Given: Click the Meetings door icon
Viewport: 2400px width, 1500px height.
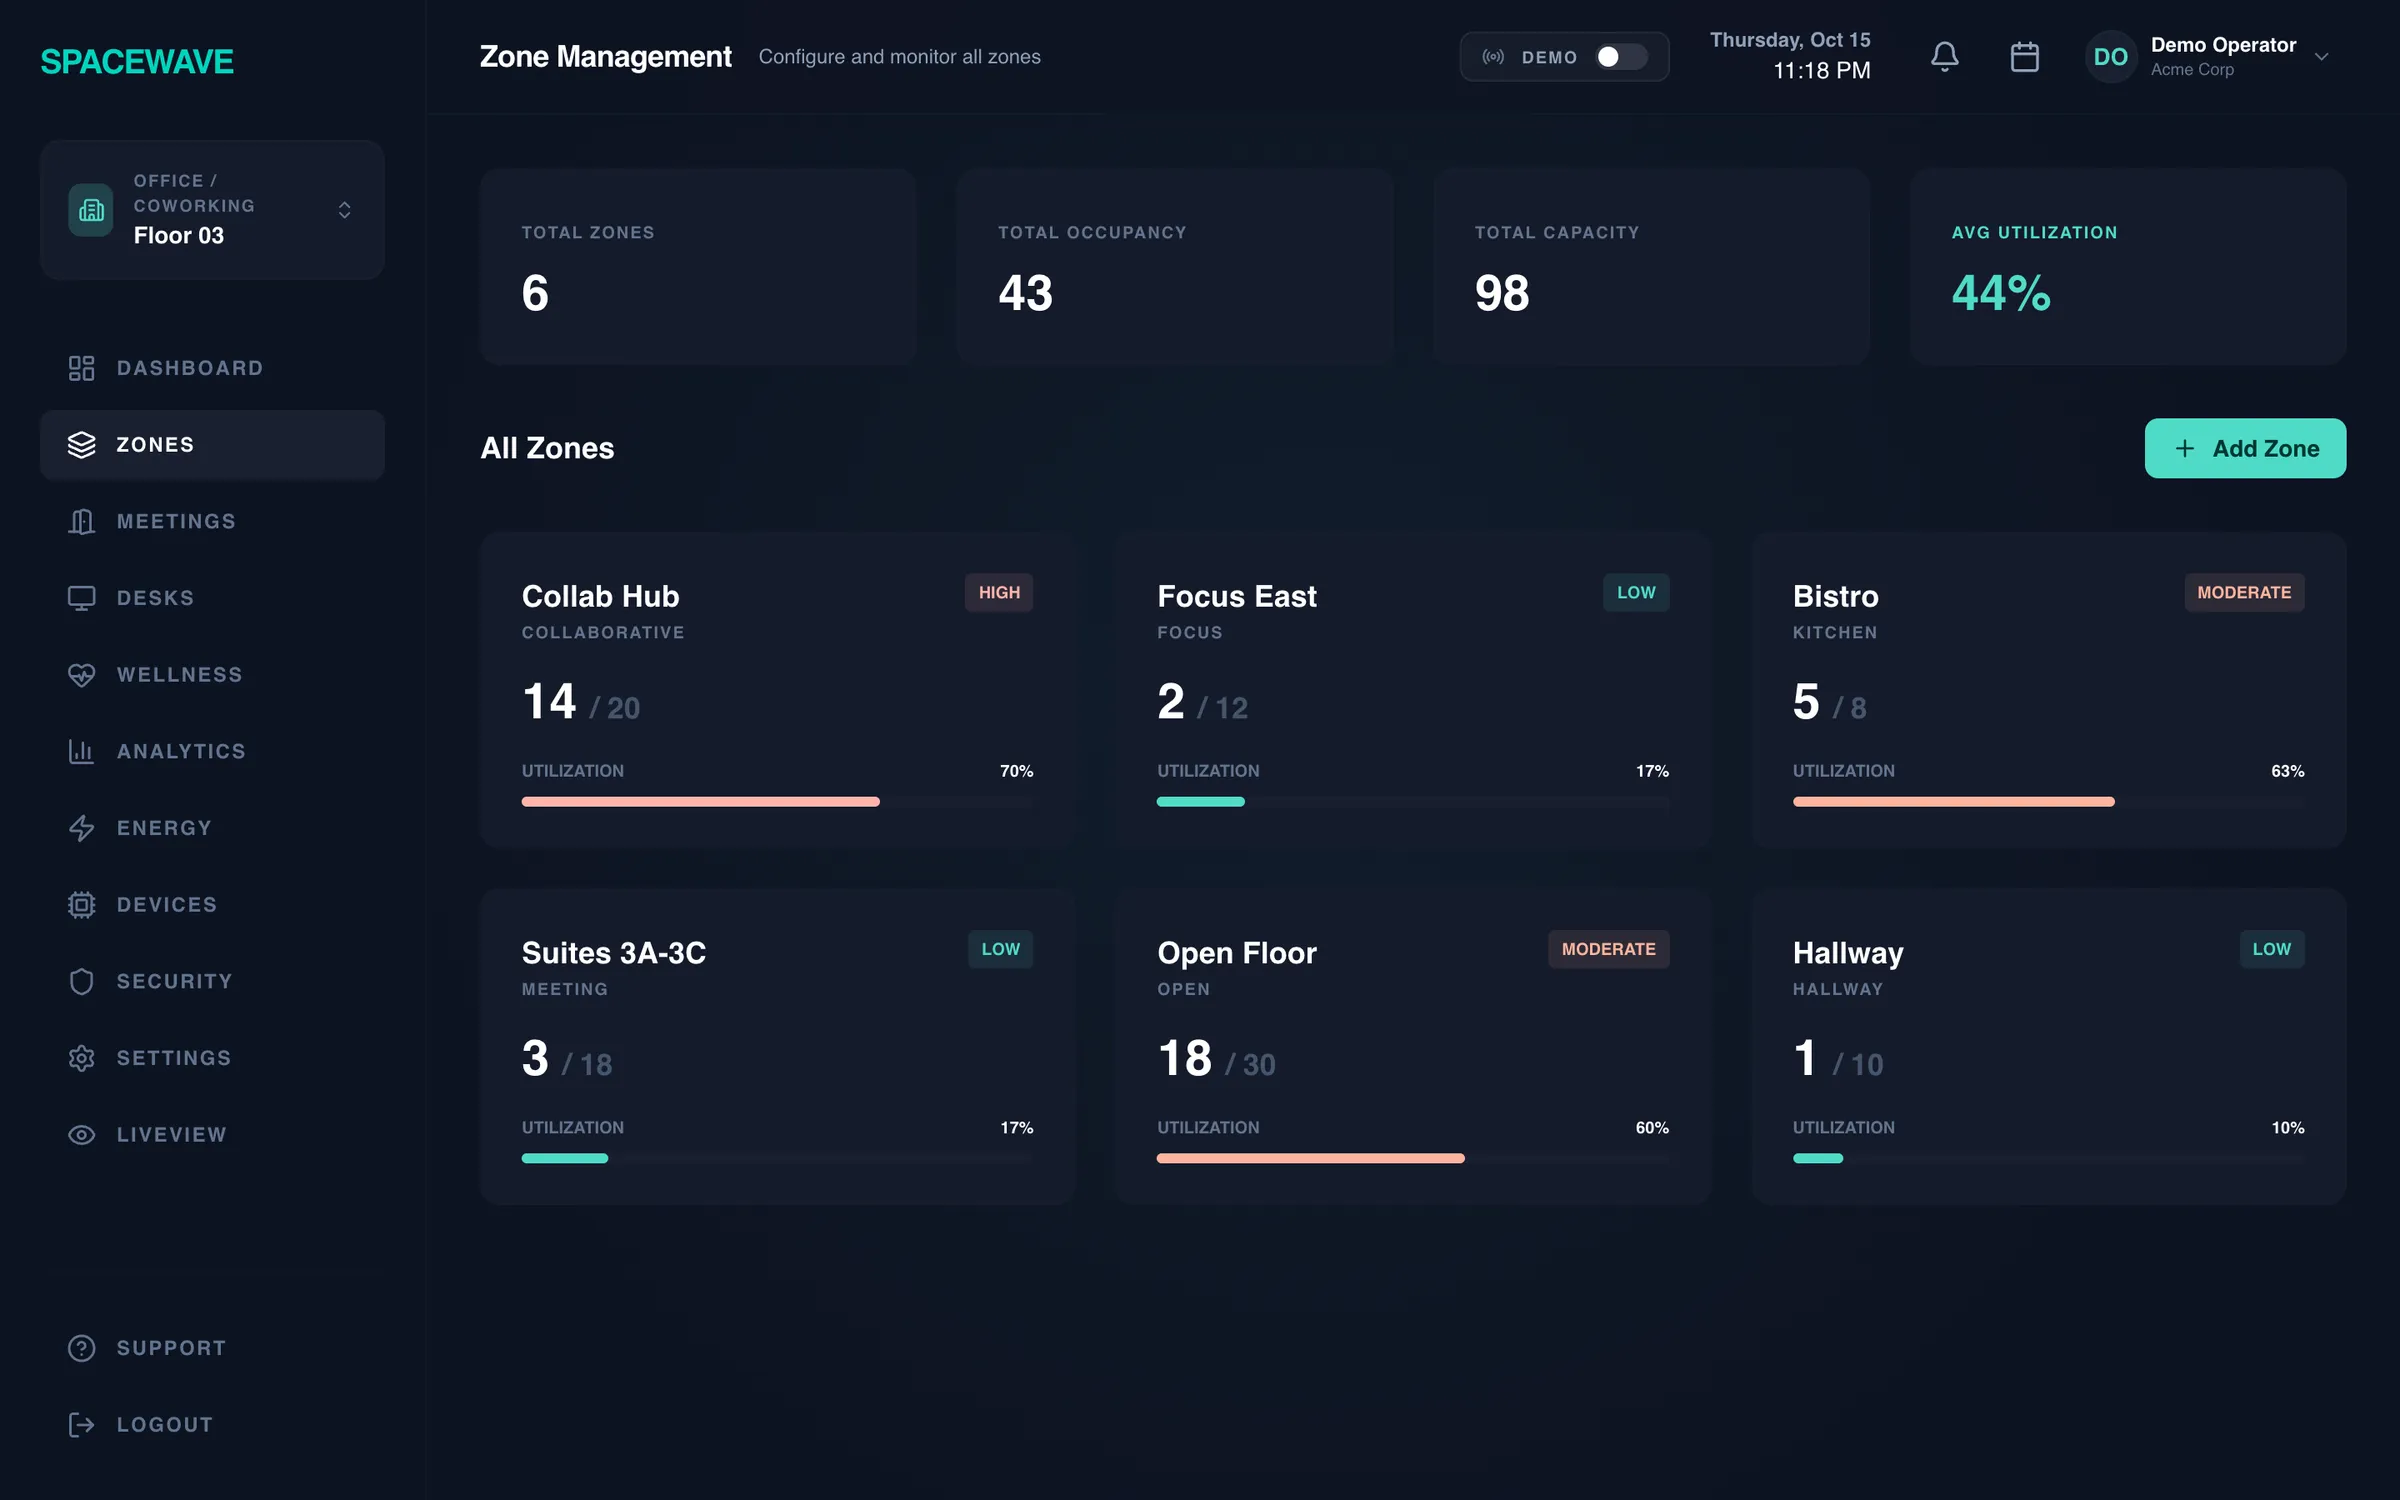Looking at the screenshot, I should (81, 522).
